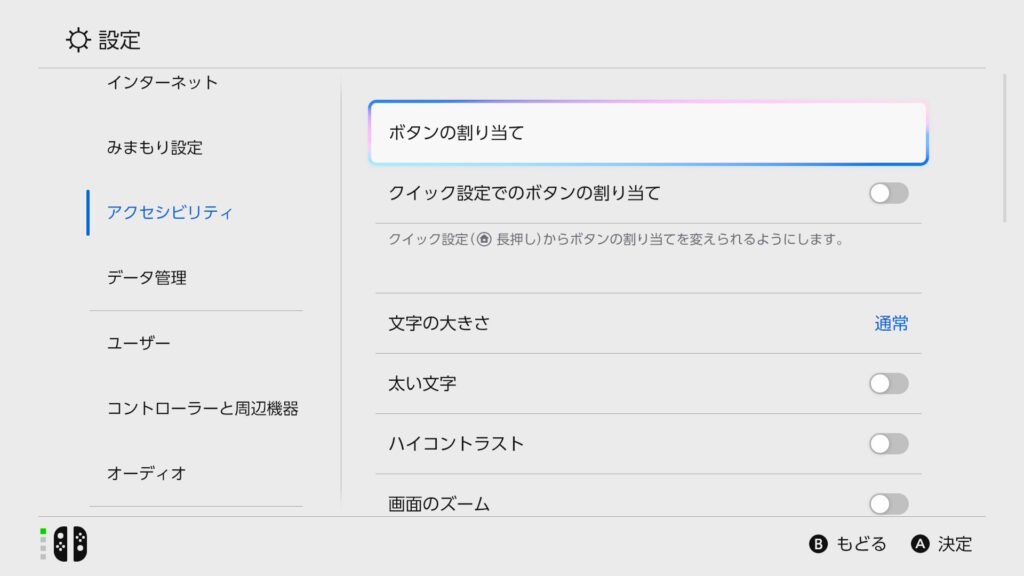
Task: Open the text size 通常 option
Action: (891, 323)
